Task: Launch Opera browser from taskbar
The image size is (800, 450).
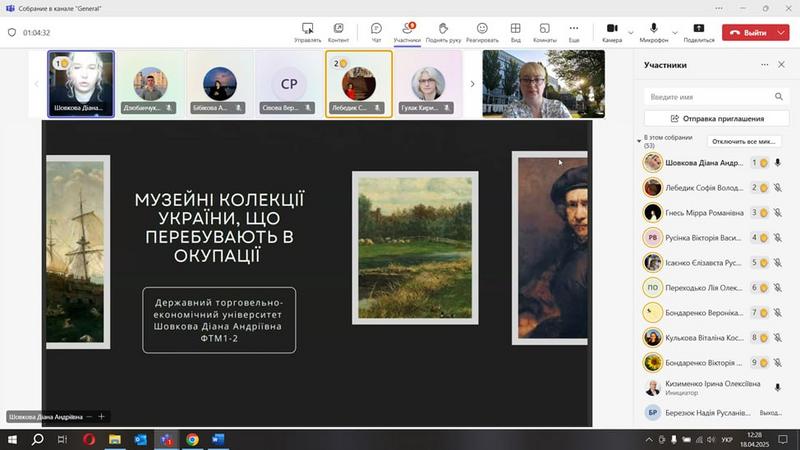Action: tap(89, 439)
